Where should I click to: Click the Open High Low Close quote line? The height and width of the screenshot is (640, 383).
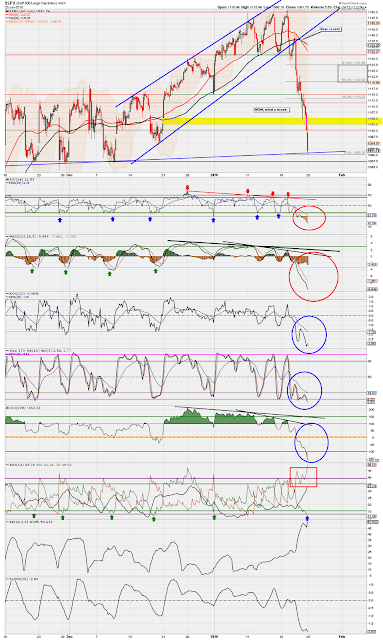pyautogui.click(x=292, y=7)
